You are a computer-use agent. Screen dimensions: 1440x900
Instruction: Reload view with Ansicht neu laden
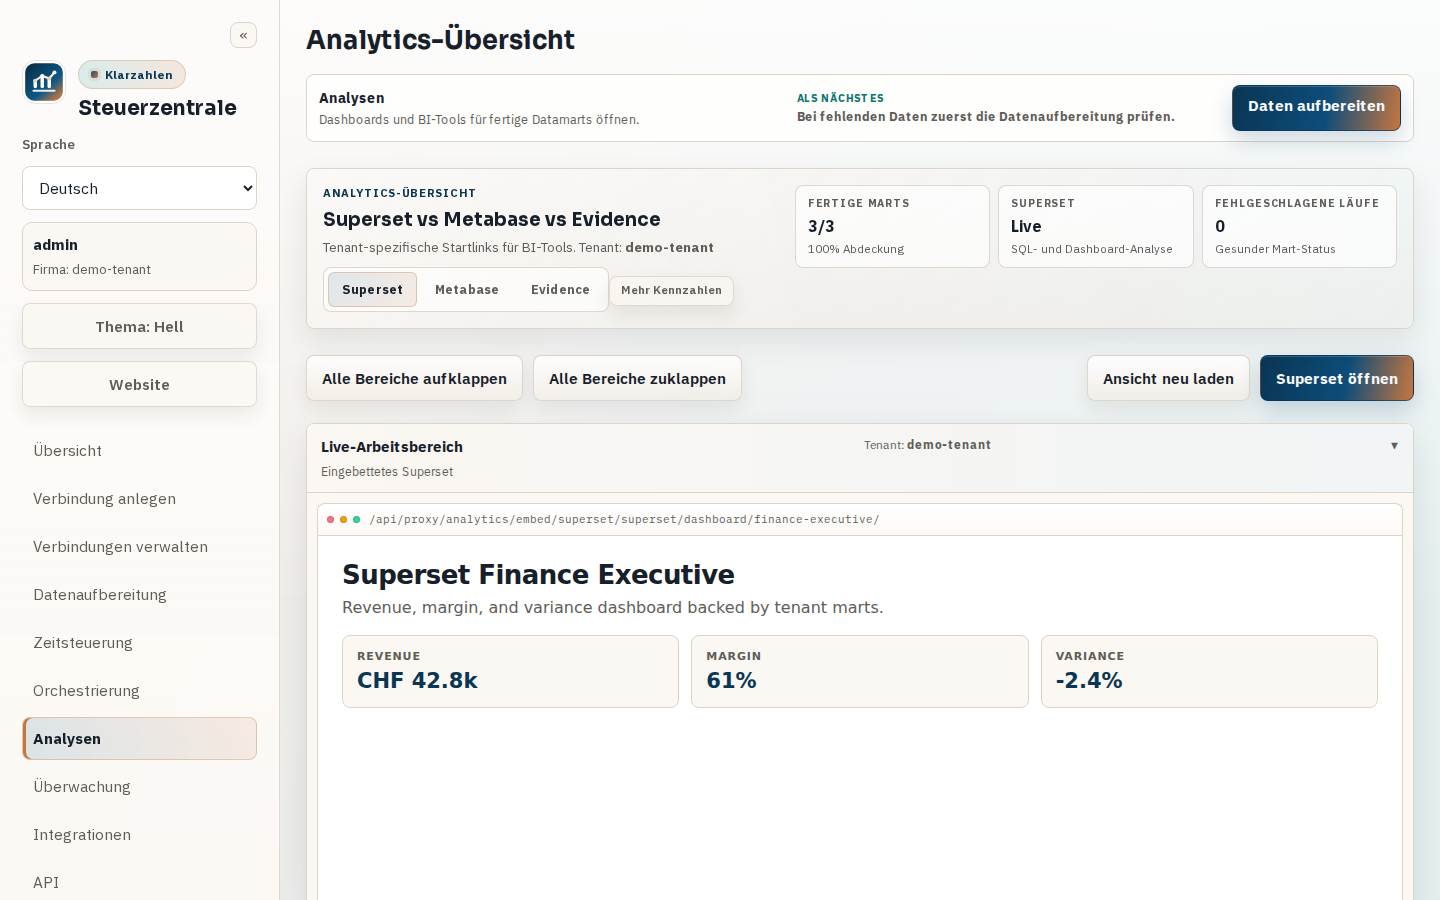[x=1168, y=378]
